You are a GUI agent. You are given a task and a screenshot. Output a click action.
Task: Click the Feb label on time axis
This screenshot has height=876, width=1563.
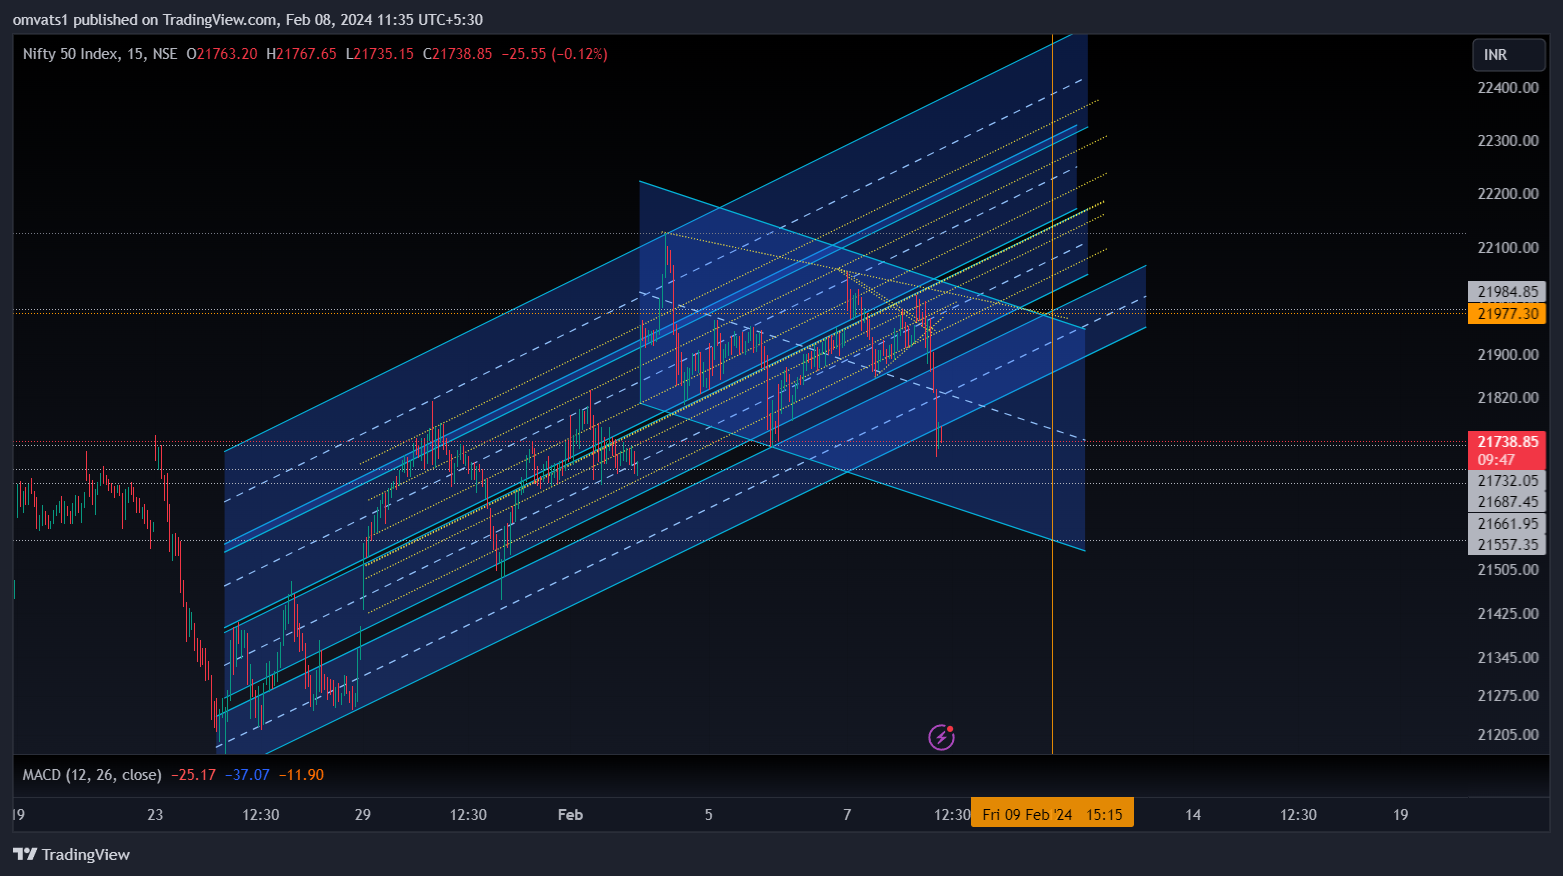coord(570,815)
